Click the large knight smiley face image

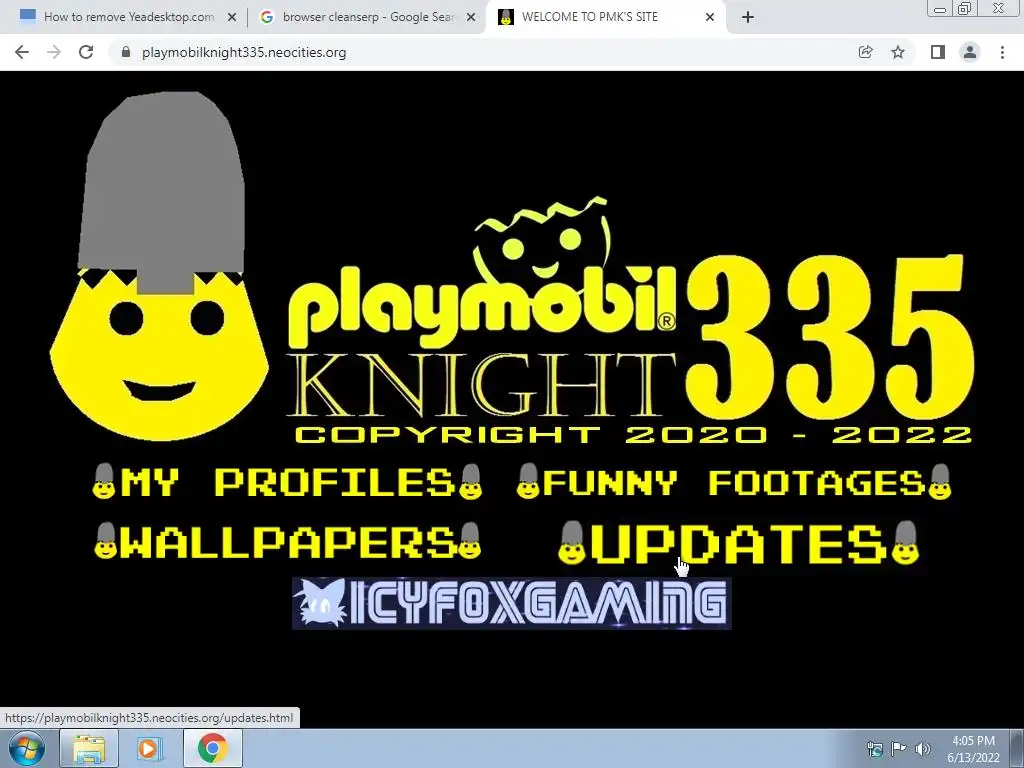click(x=160, y=266)
